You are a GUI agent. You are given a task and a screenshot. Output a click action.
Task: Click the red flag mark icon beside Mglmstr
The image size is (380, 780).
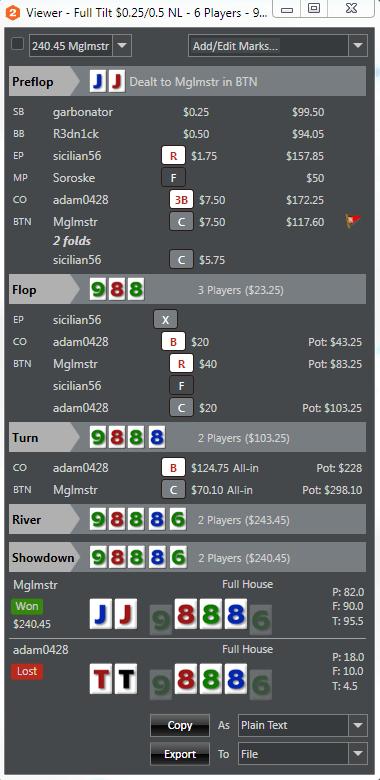(353, 221)
